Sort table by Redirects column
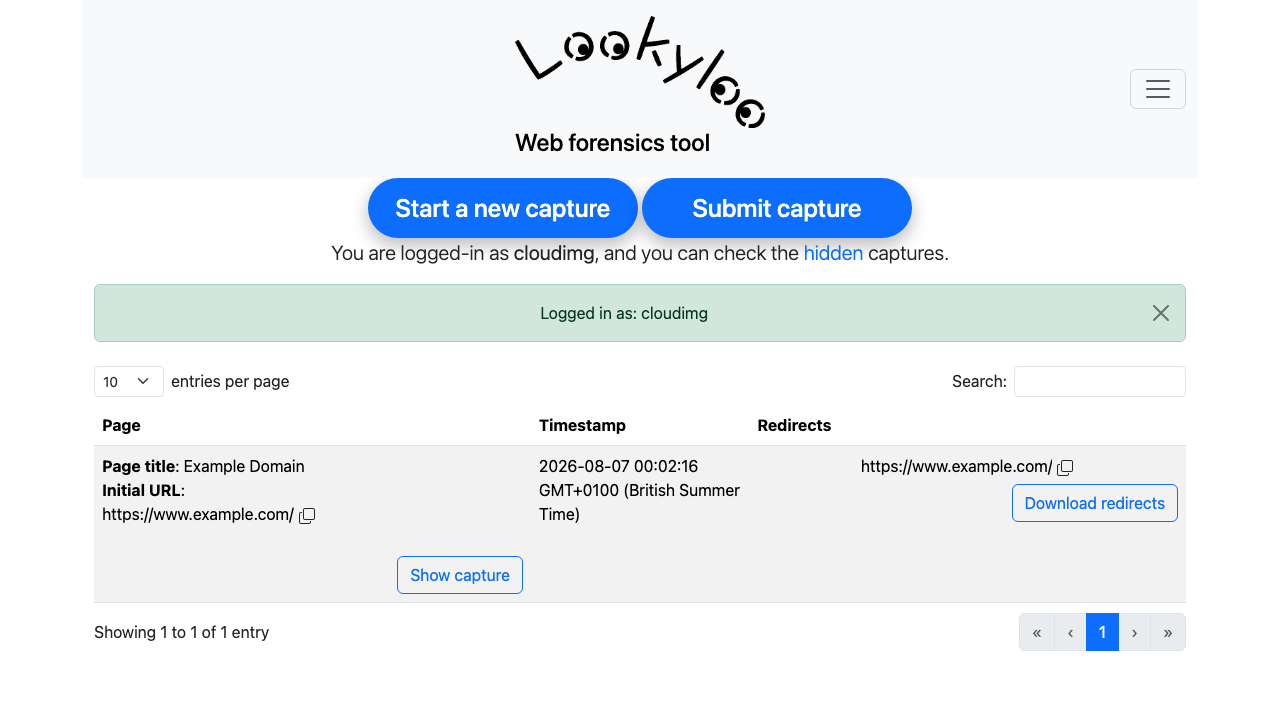 pyautogui.click(x=794, y=425)
